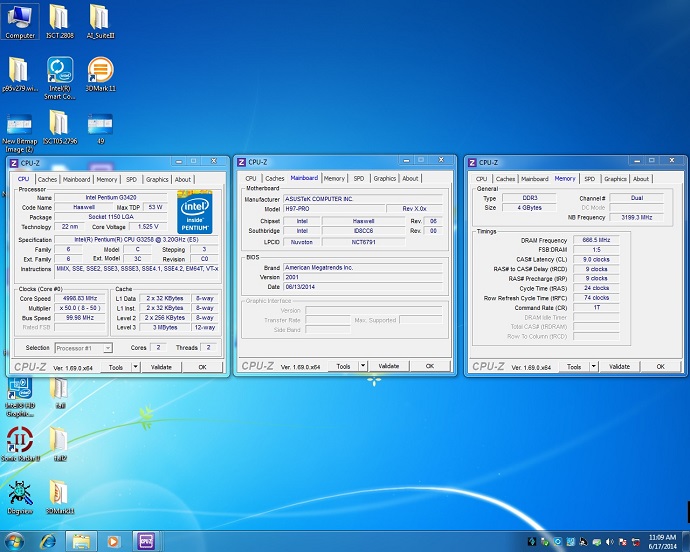Switch to Caches tab in left CPU-Z window
690x552 pixels.
pyautogui.click(x=47, y=180)
